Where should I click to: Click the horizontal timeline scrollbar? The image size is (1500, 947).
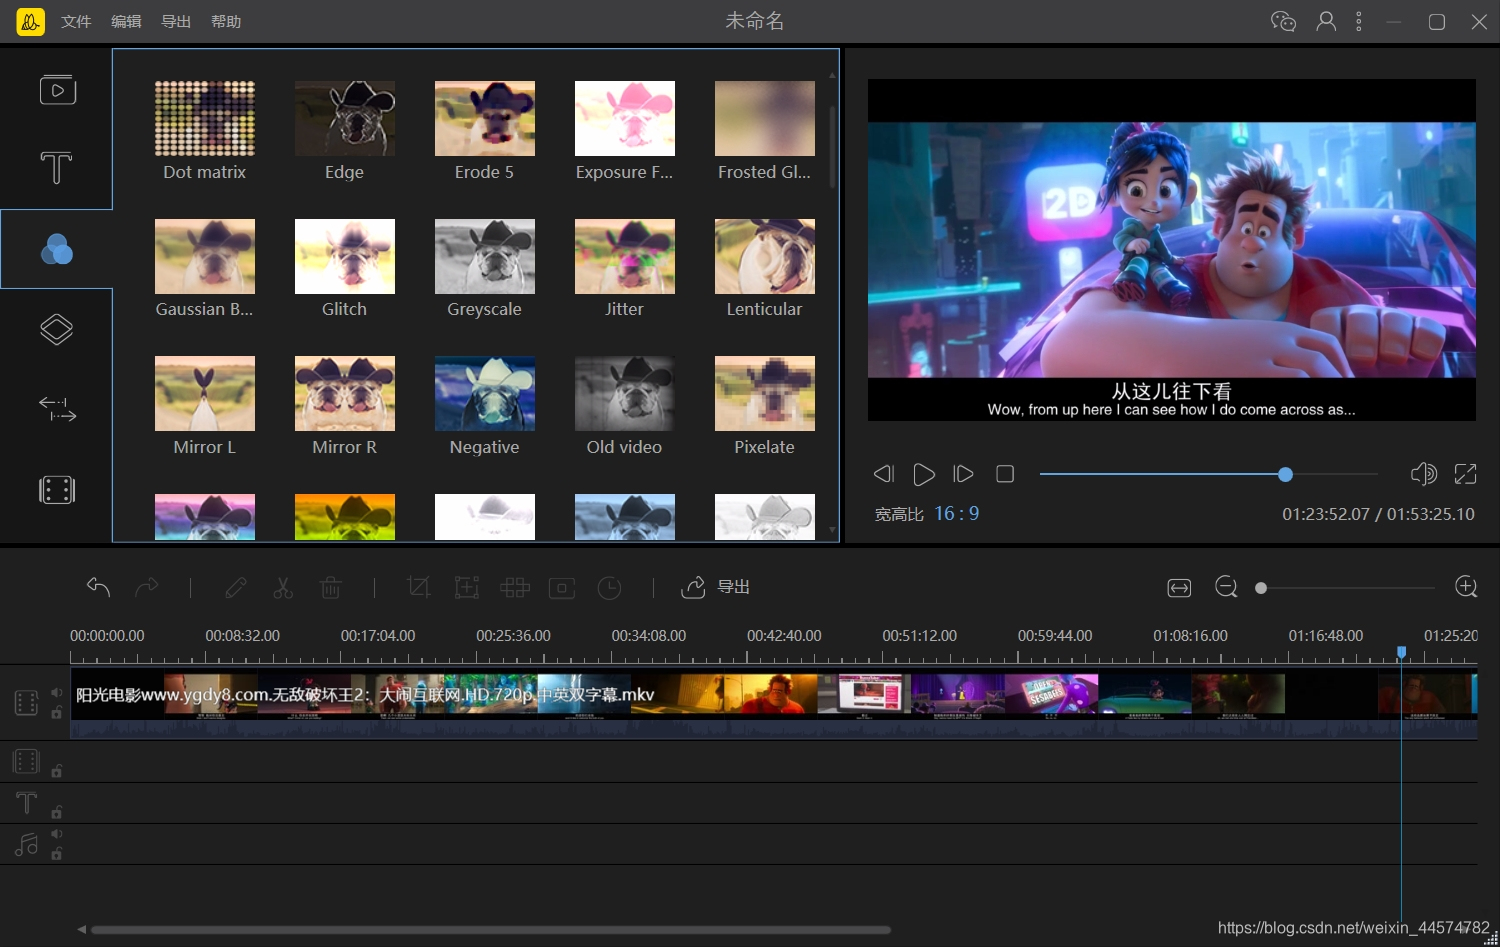click(x=490, y=930)
